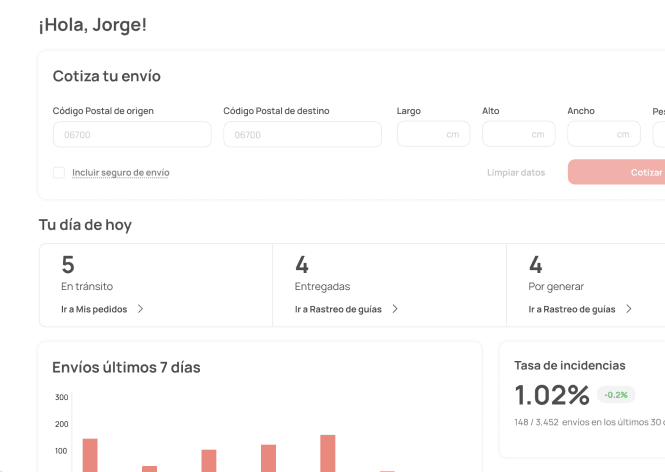Click the ¡Hola, Jorge! greeting
Screen dimensions: 665x472
coord(92,25)
